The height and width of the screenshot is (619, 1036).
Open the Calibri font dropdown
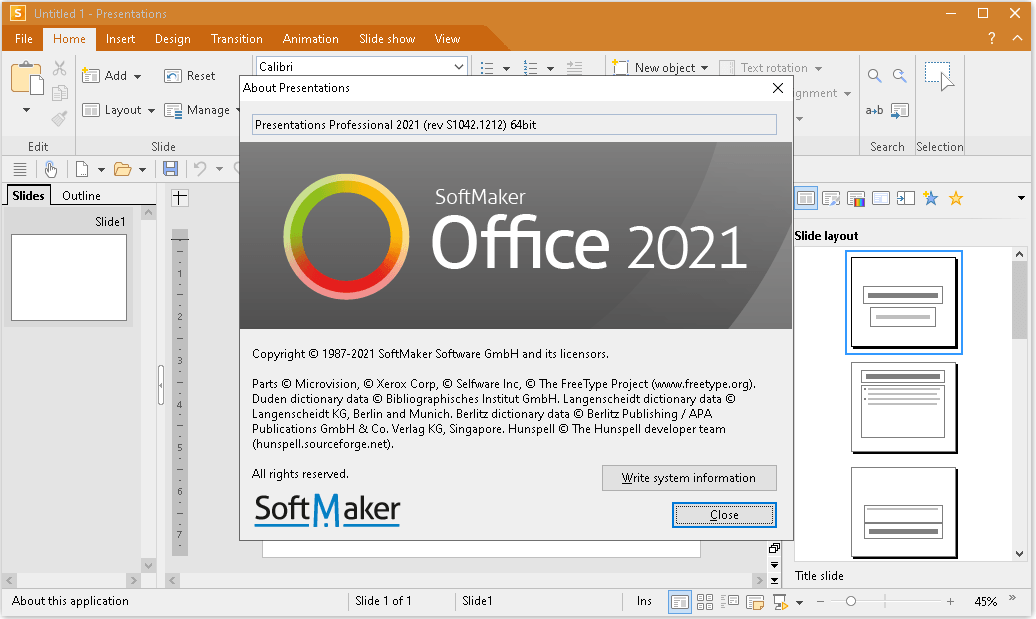click(x=459, y=67)
